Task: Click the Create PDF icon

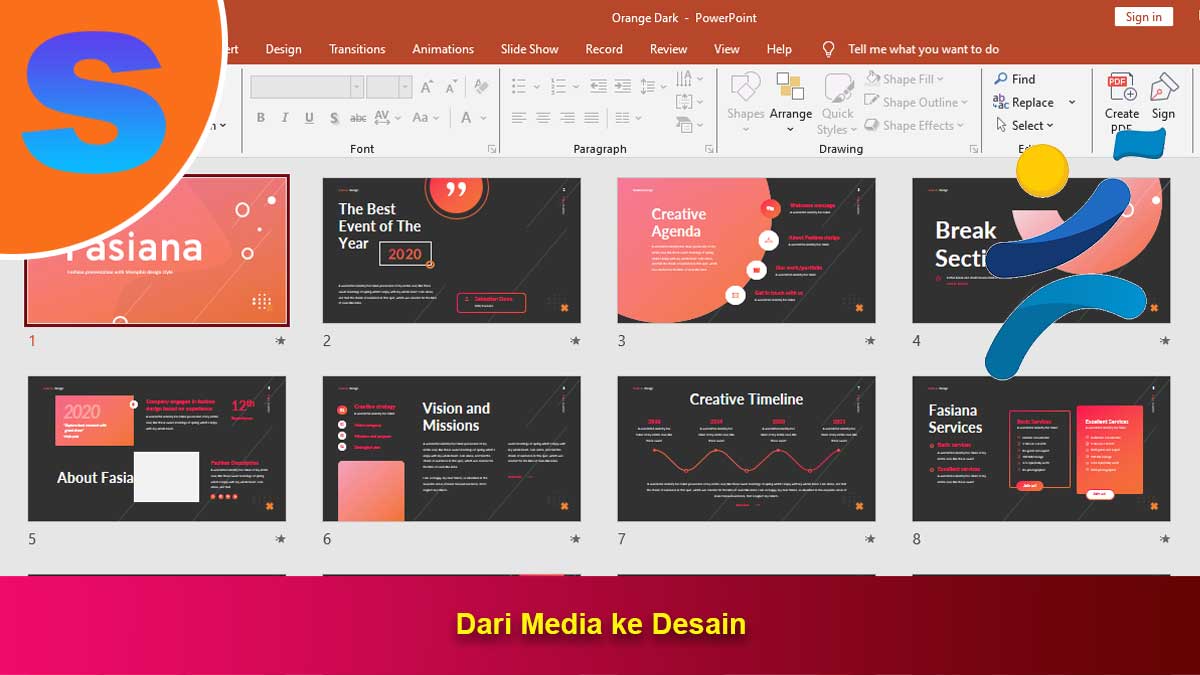Action: click(x=1121, y=87)
